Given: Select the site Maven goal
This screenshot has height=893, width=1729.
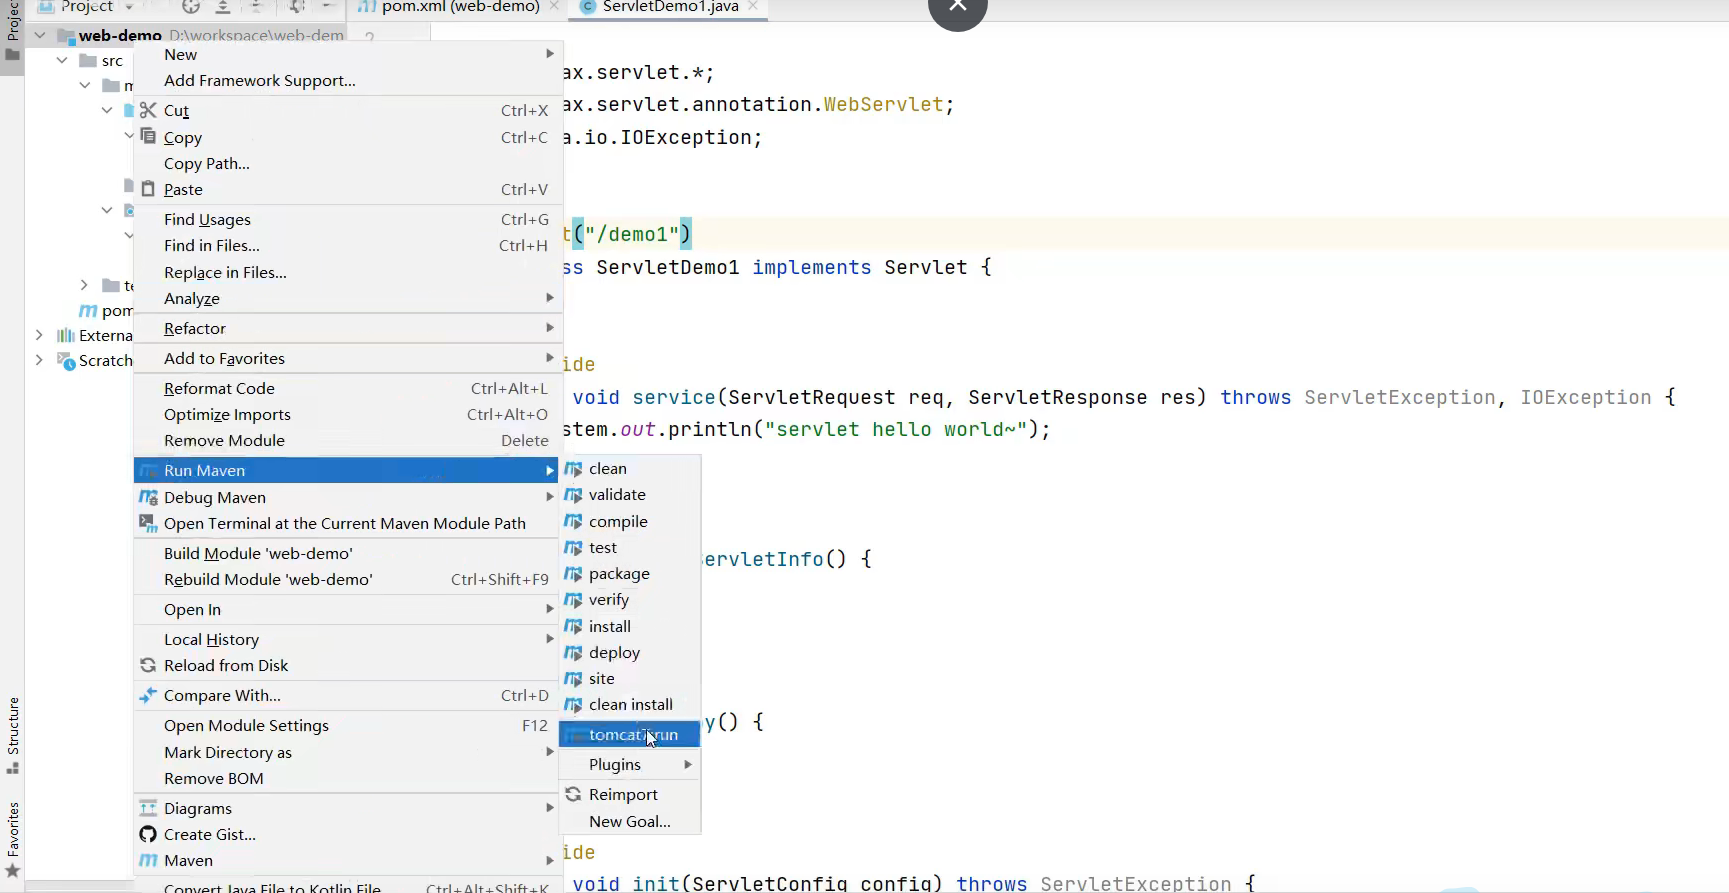Looking at the screenshot, I should click(629, 678).
